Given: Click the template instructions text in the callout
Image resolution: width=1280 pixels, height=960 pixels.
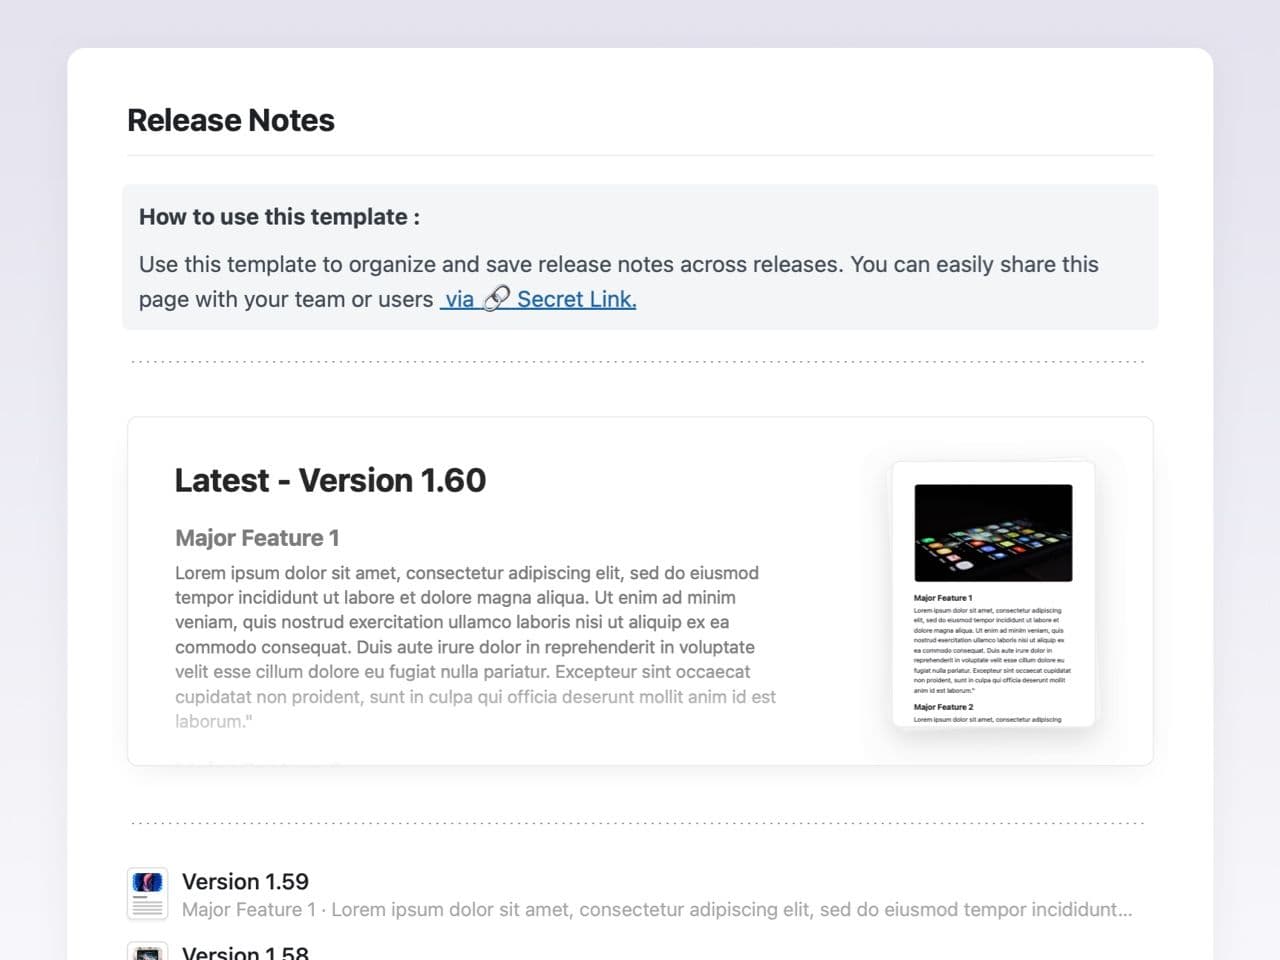Looking at the screenshot, I should tap(618, 265).
